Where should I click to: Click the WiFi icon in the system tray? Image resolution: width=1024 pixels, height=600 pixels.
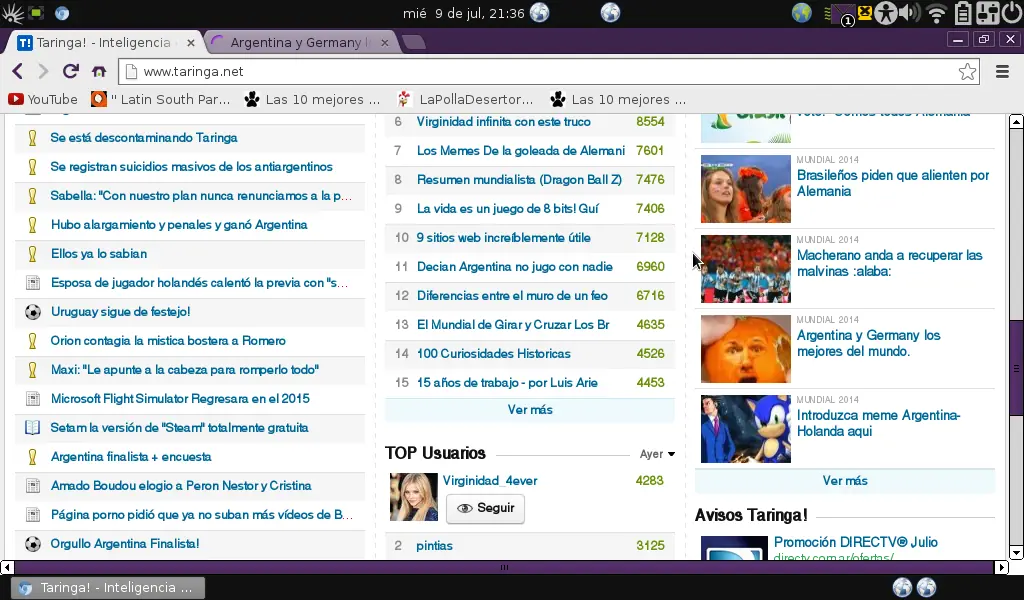936,13
